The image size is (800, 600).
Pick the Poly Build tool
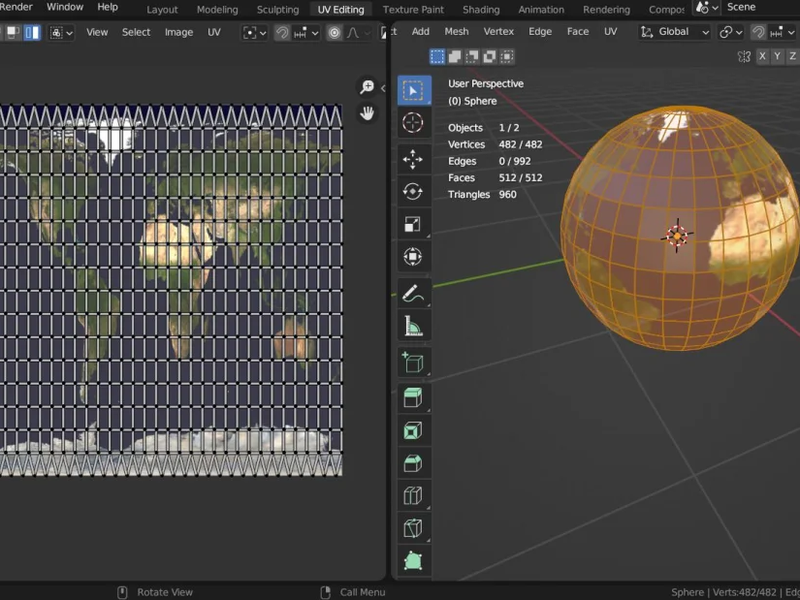pos(413,561)
